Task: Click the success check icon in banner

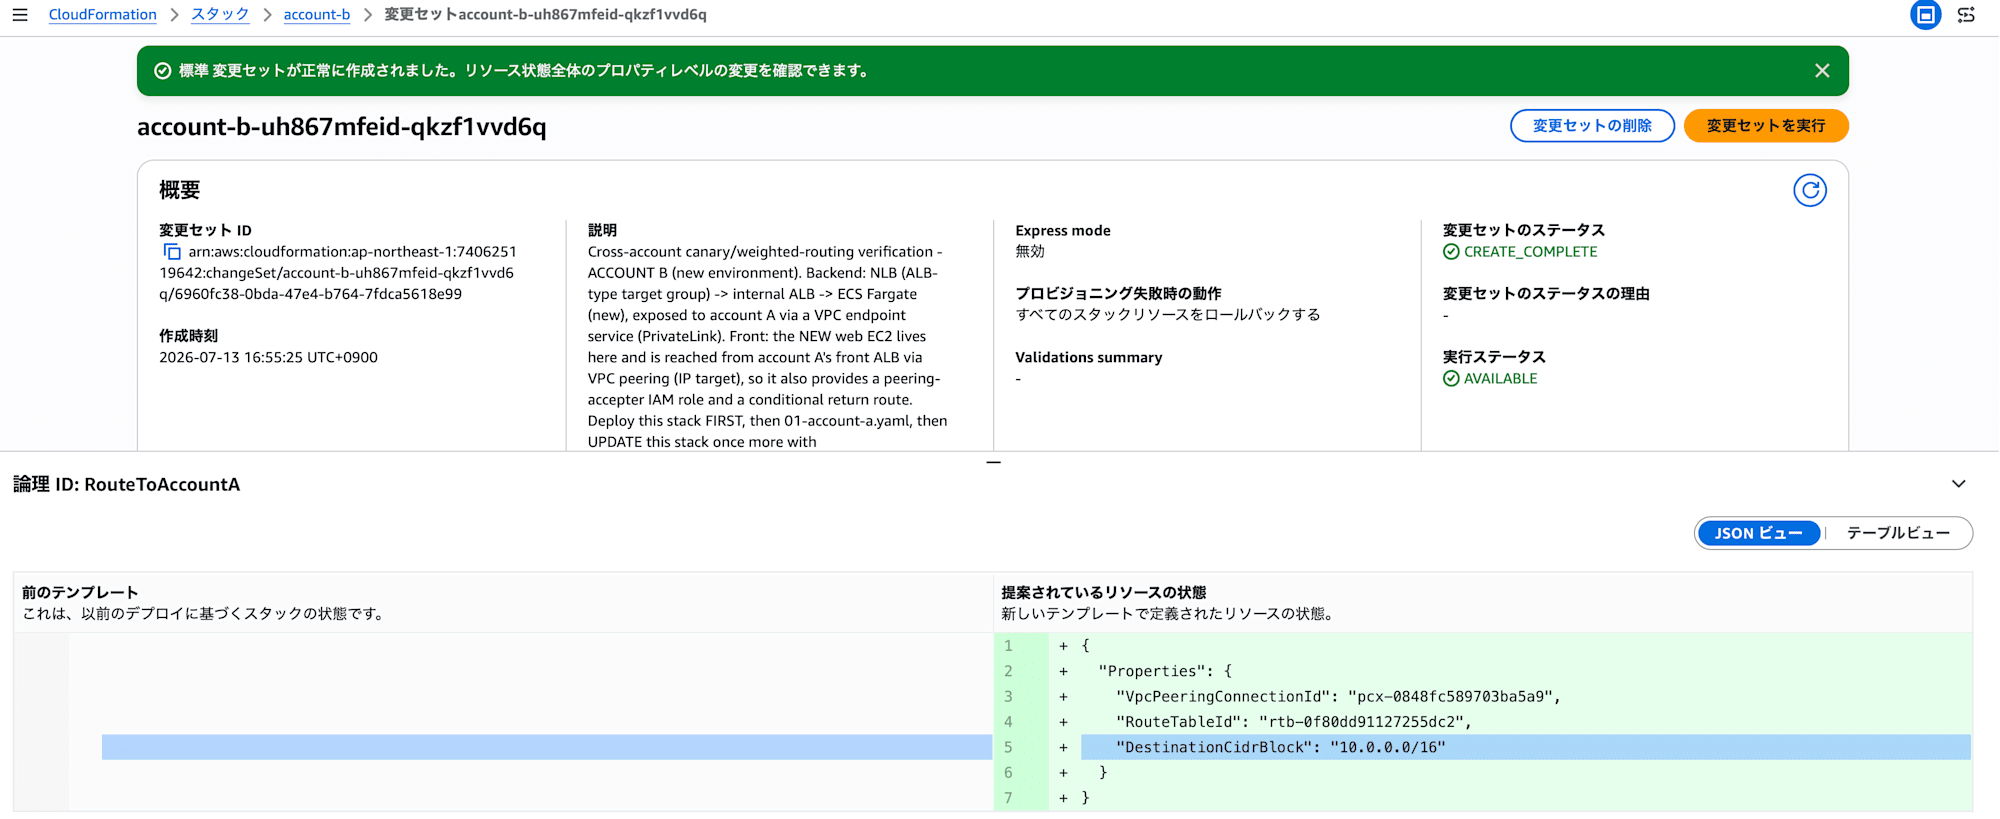Action: 162,71
